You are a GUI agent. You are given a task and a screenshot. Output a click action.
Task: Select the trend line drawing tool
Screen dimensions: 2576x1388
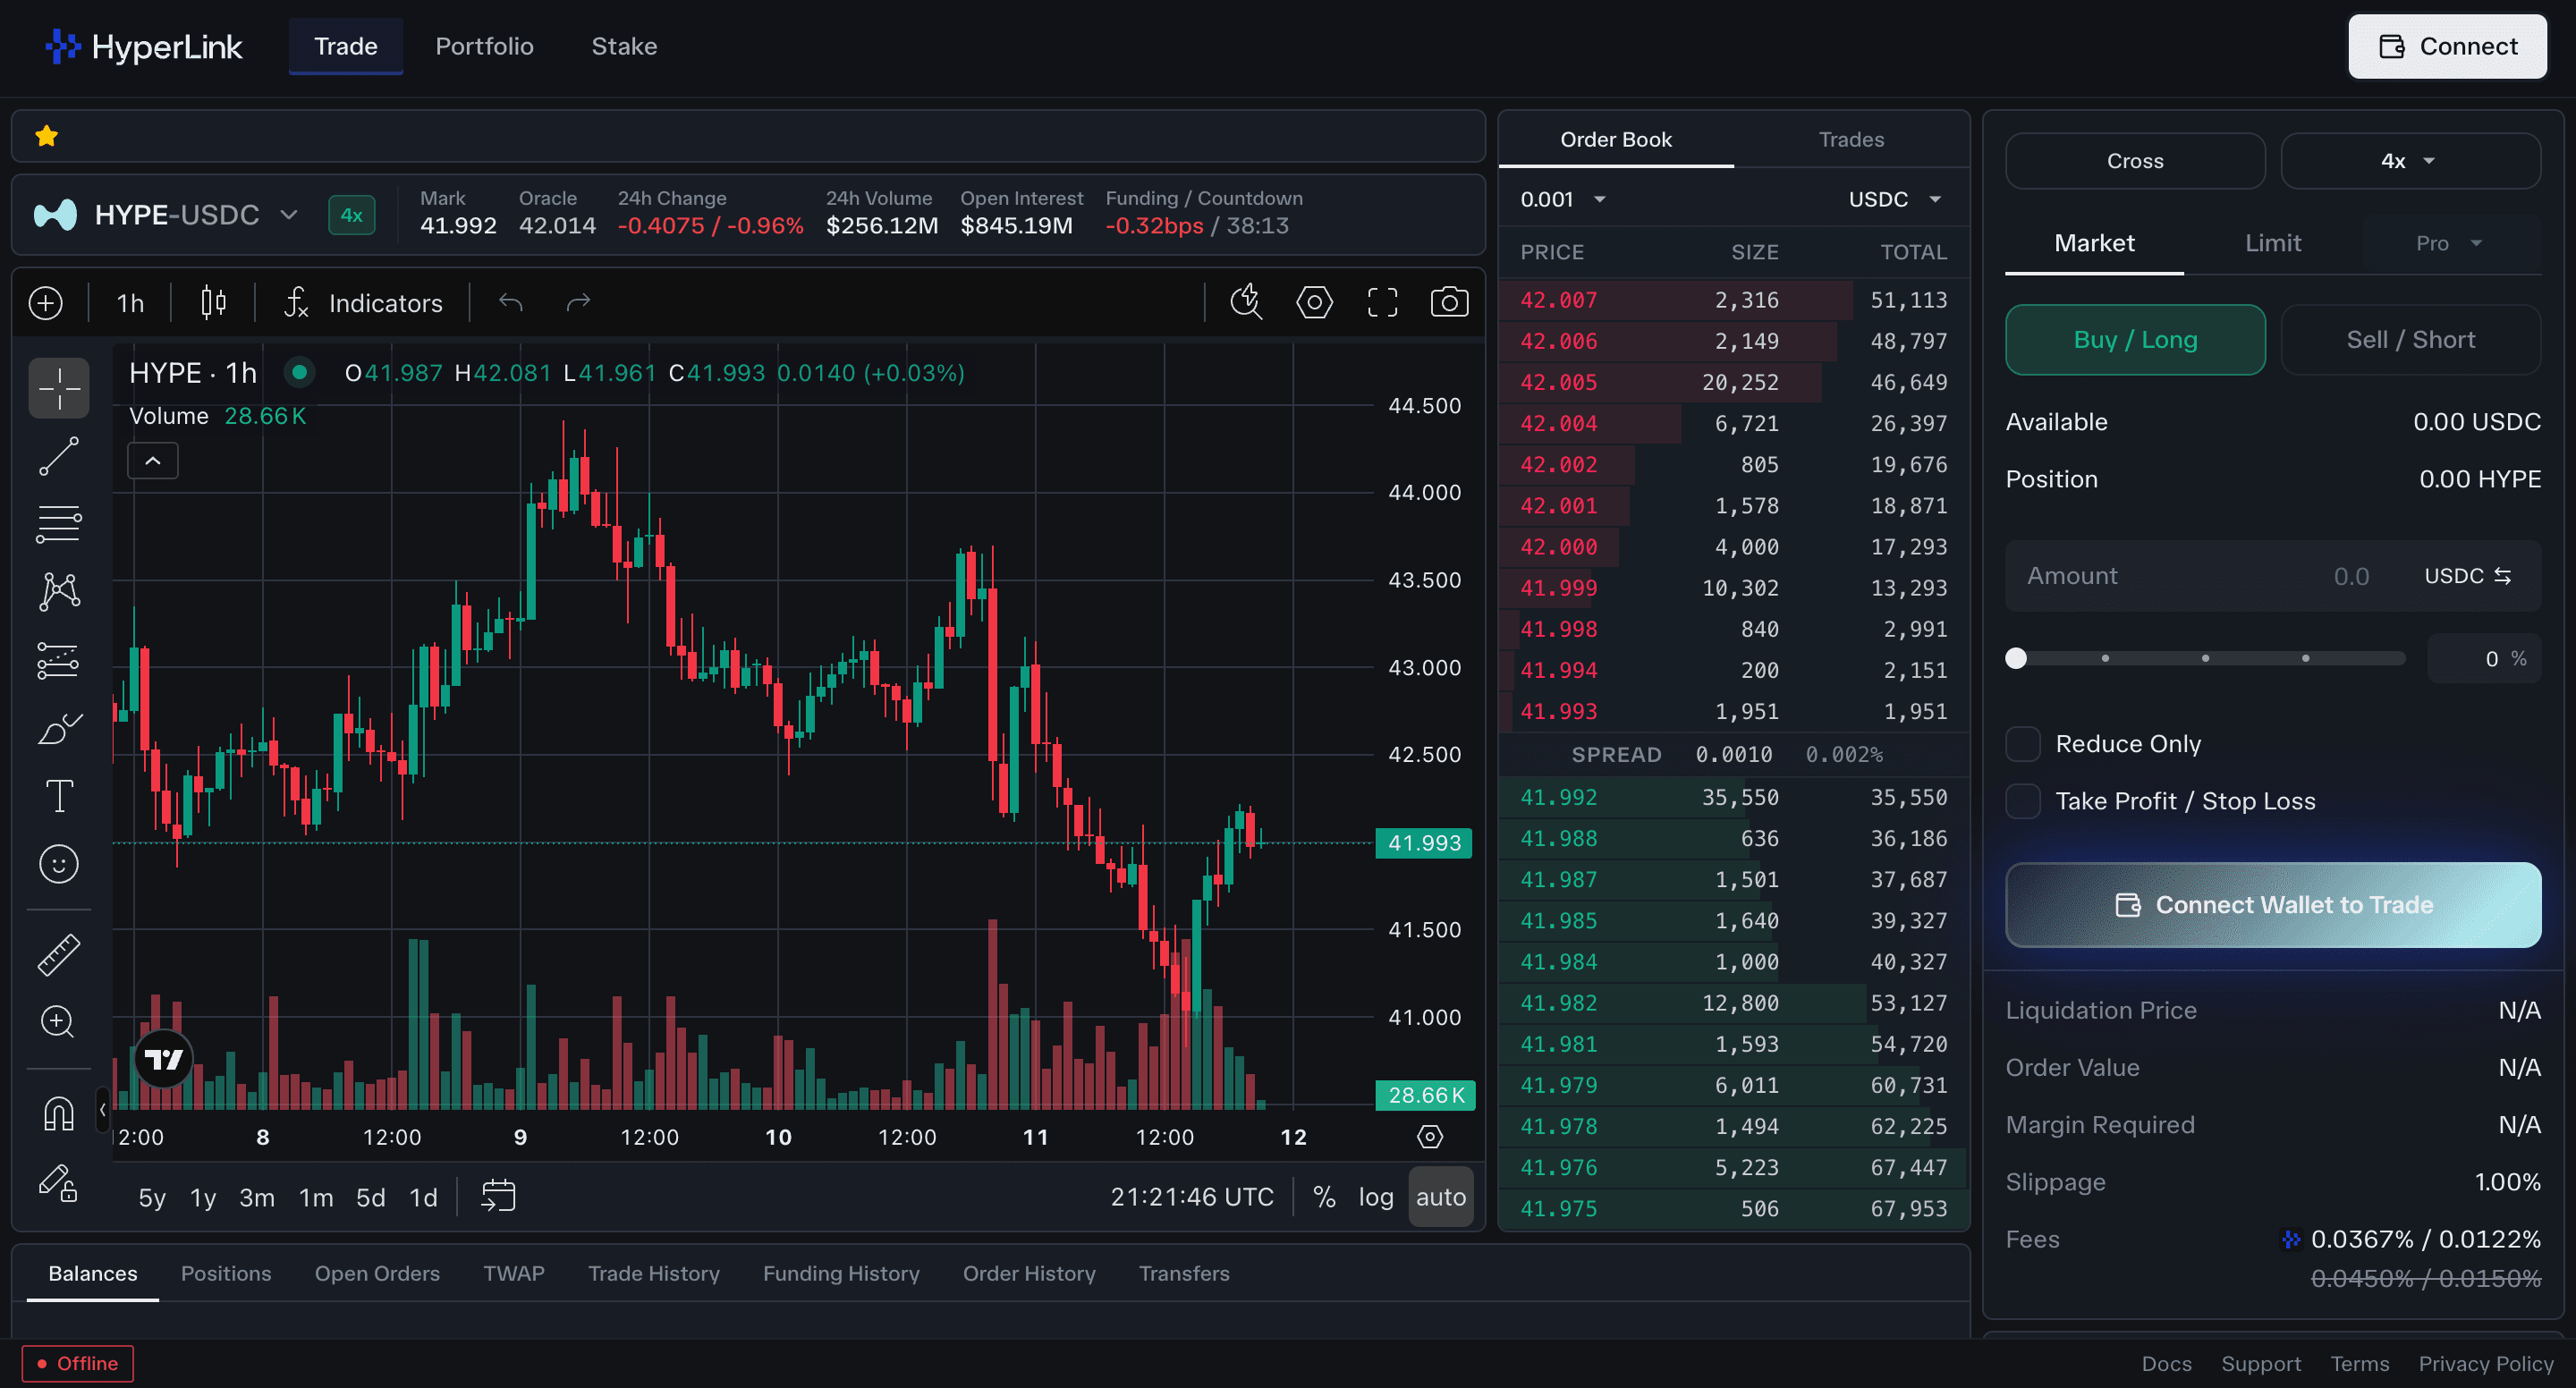point(59,456)
